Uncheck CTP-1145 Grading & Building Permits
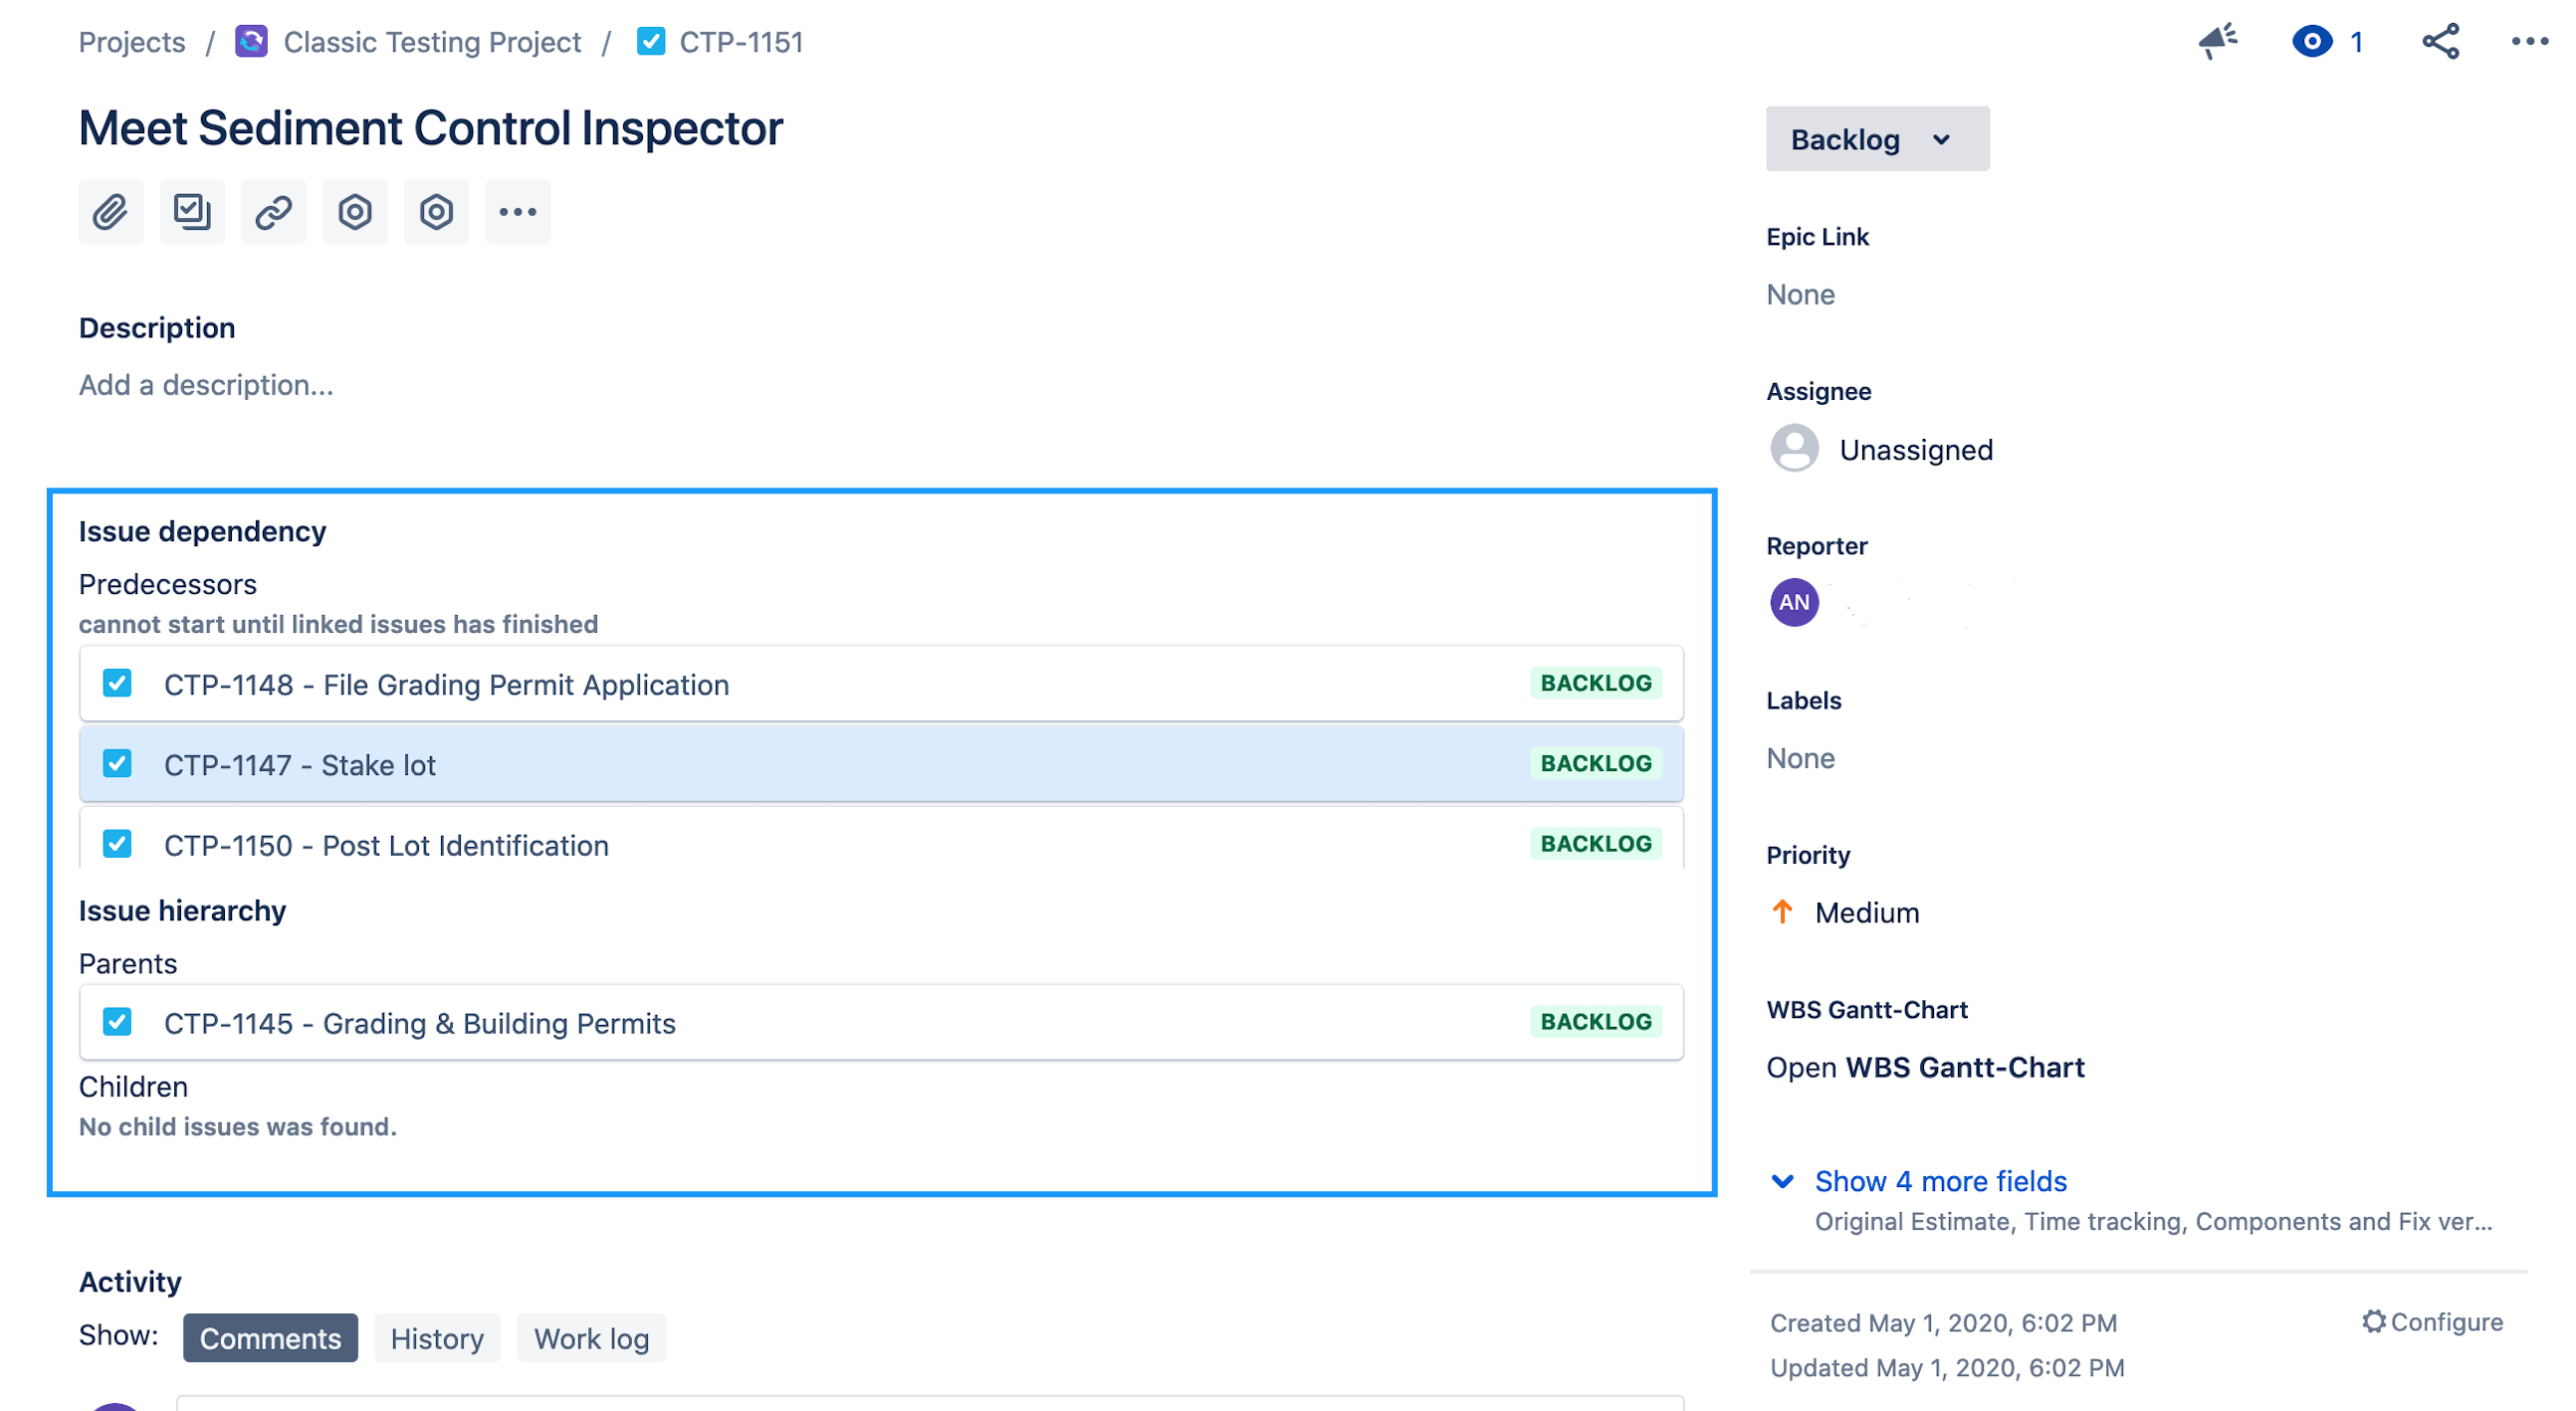The width and height of the screenshot is (2576, 1411). (x=117, y=1021)
